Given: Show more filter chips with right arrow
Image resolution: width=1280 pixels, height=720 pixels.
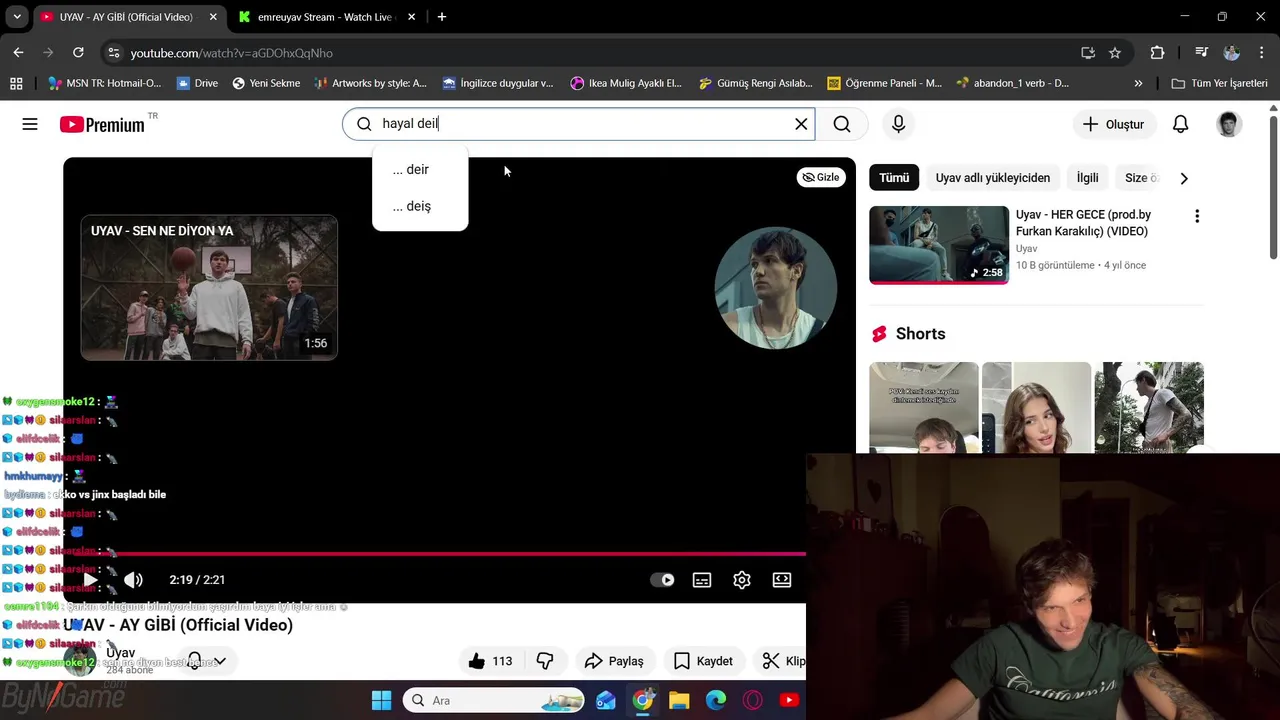Looking at the screenshot, I should [x=1184, y=178].
